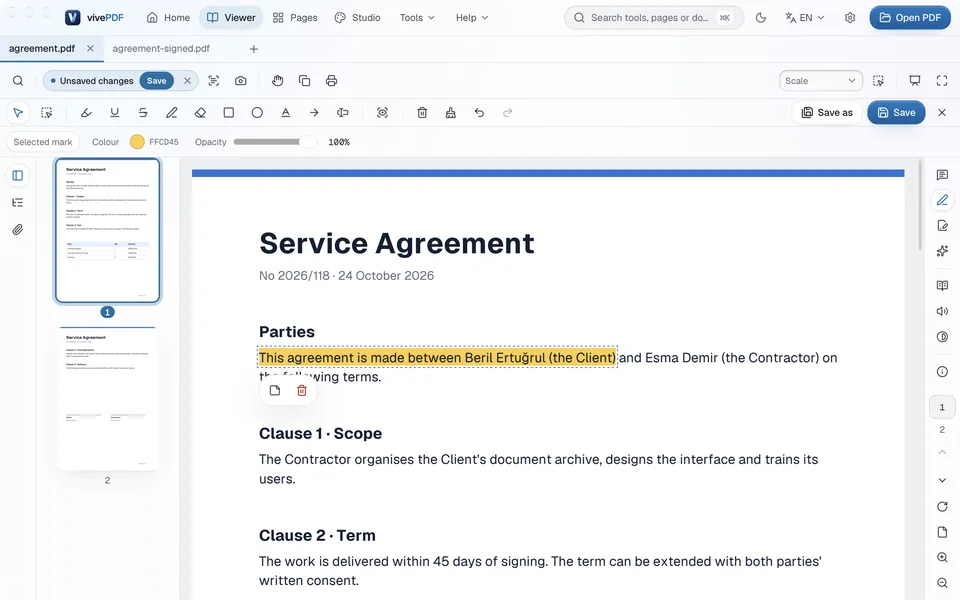Select the circle shape tool

(x=257, y=113)
